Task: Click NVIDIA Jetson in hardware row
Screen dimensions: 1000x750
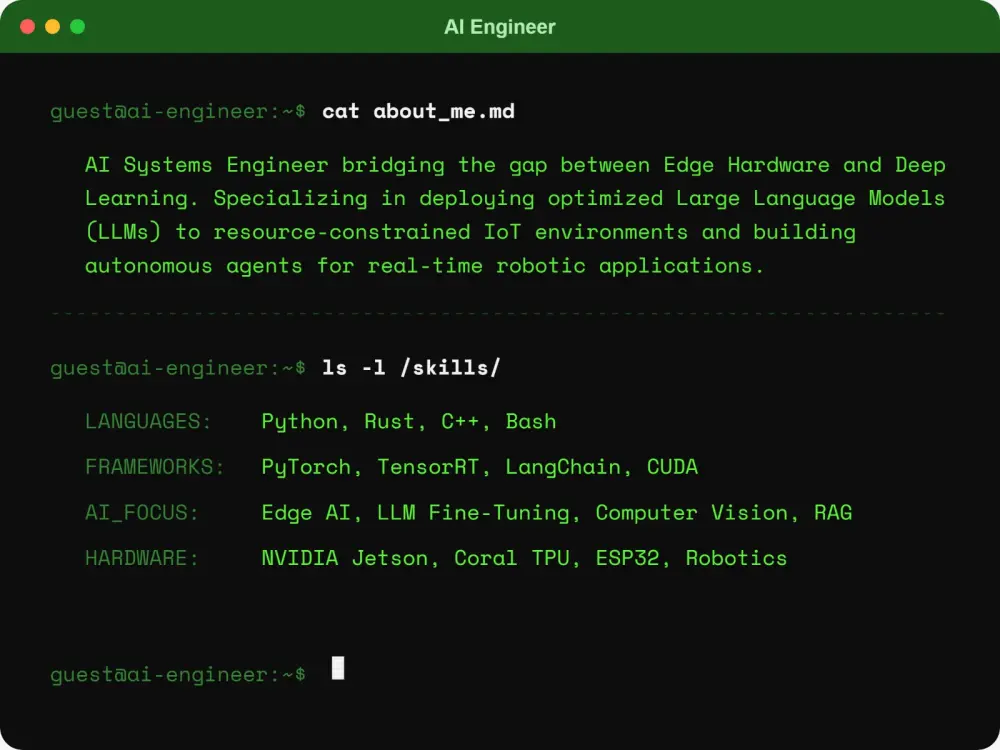Action: (344, 558)
